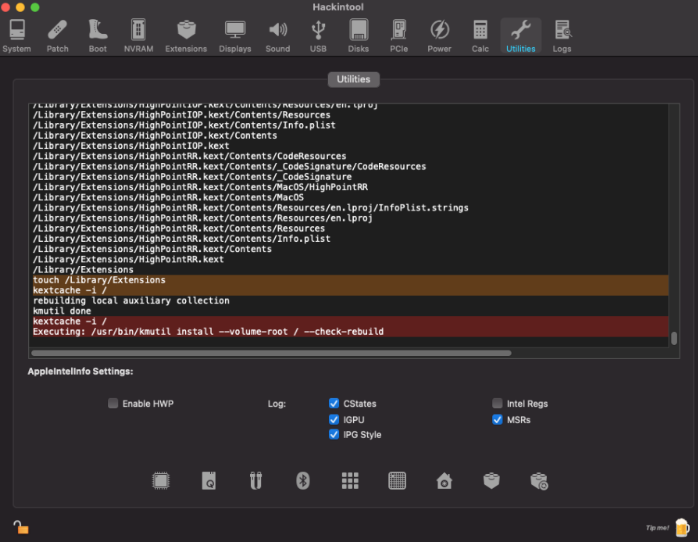The width and height of the screenshot is (698, 542).
Task: Click the 'touch /Library/Extensions' log line
Action: pos(99,280)
